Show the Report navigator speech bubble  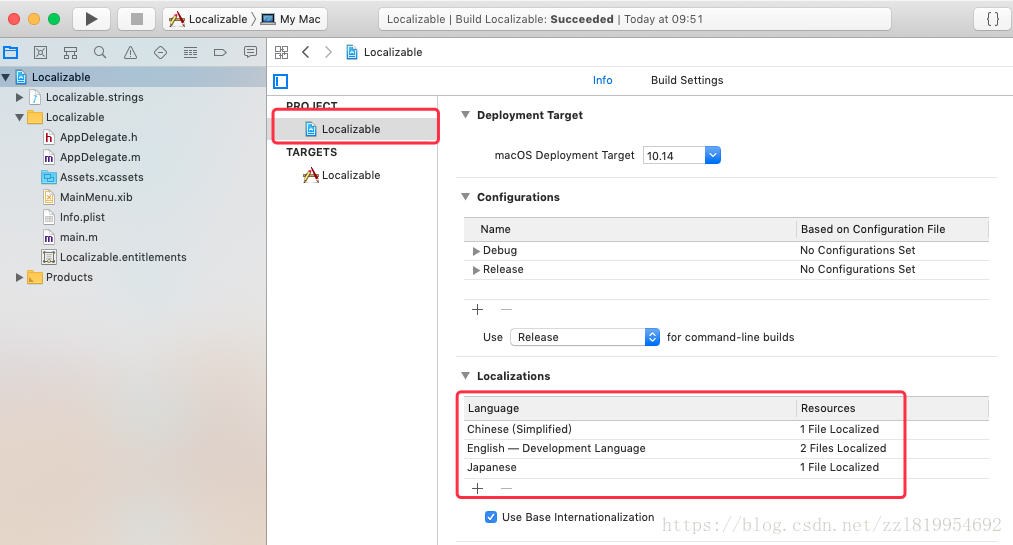pyautogui.click(x=250, y=52)
